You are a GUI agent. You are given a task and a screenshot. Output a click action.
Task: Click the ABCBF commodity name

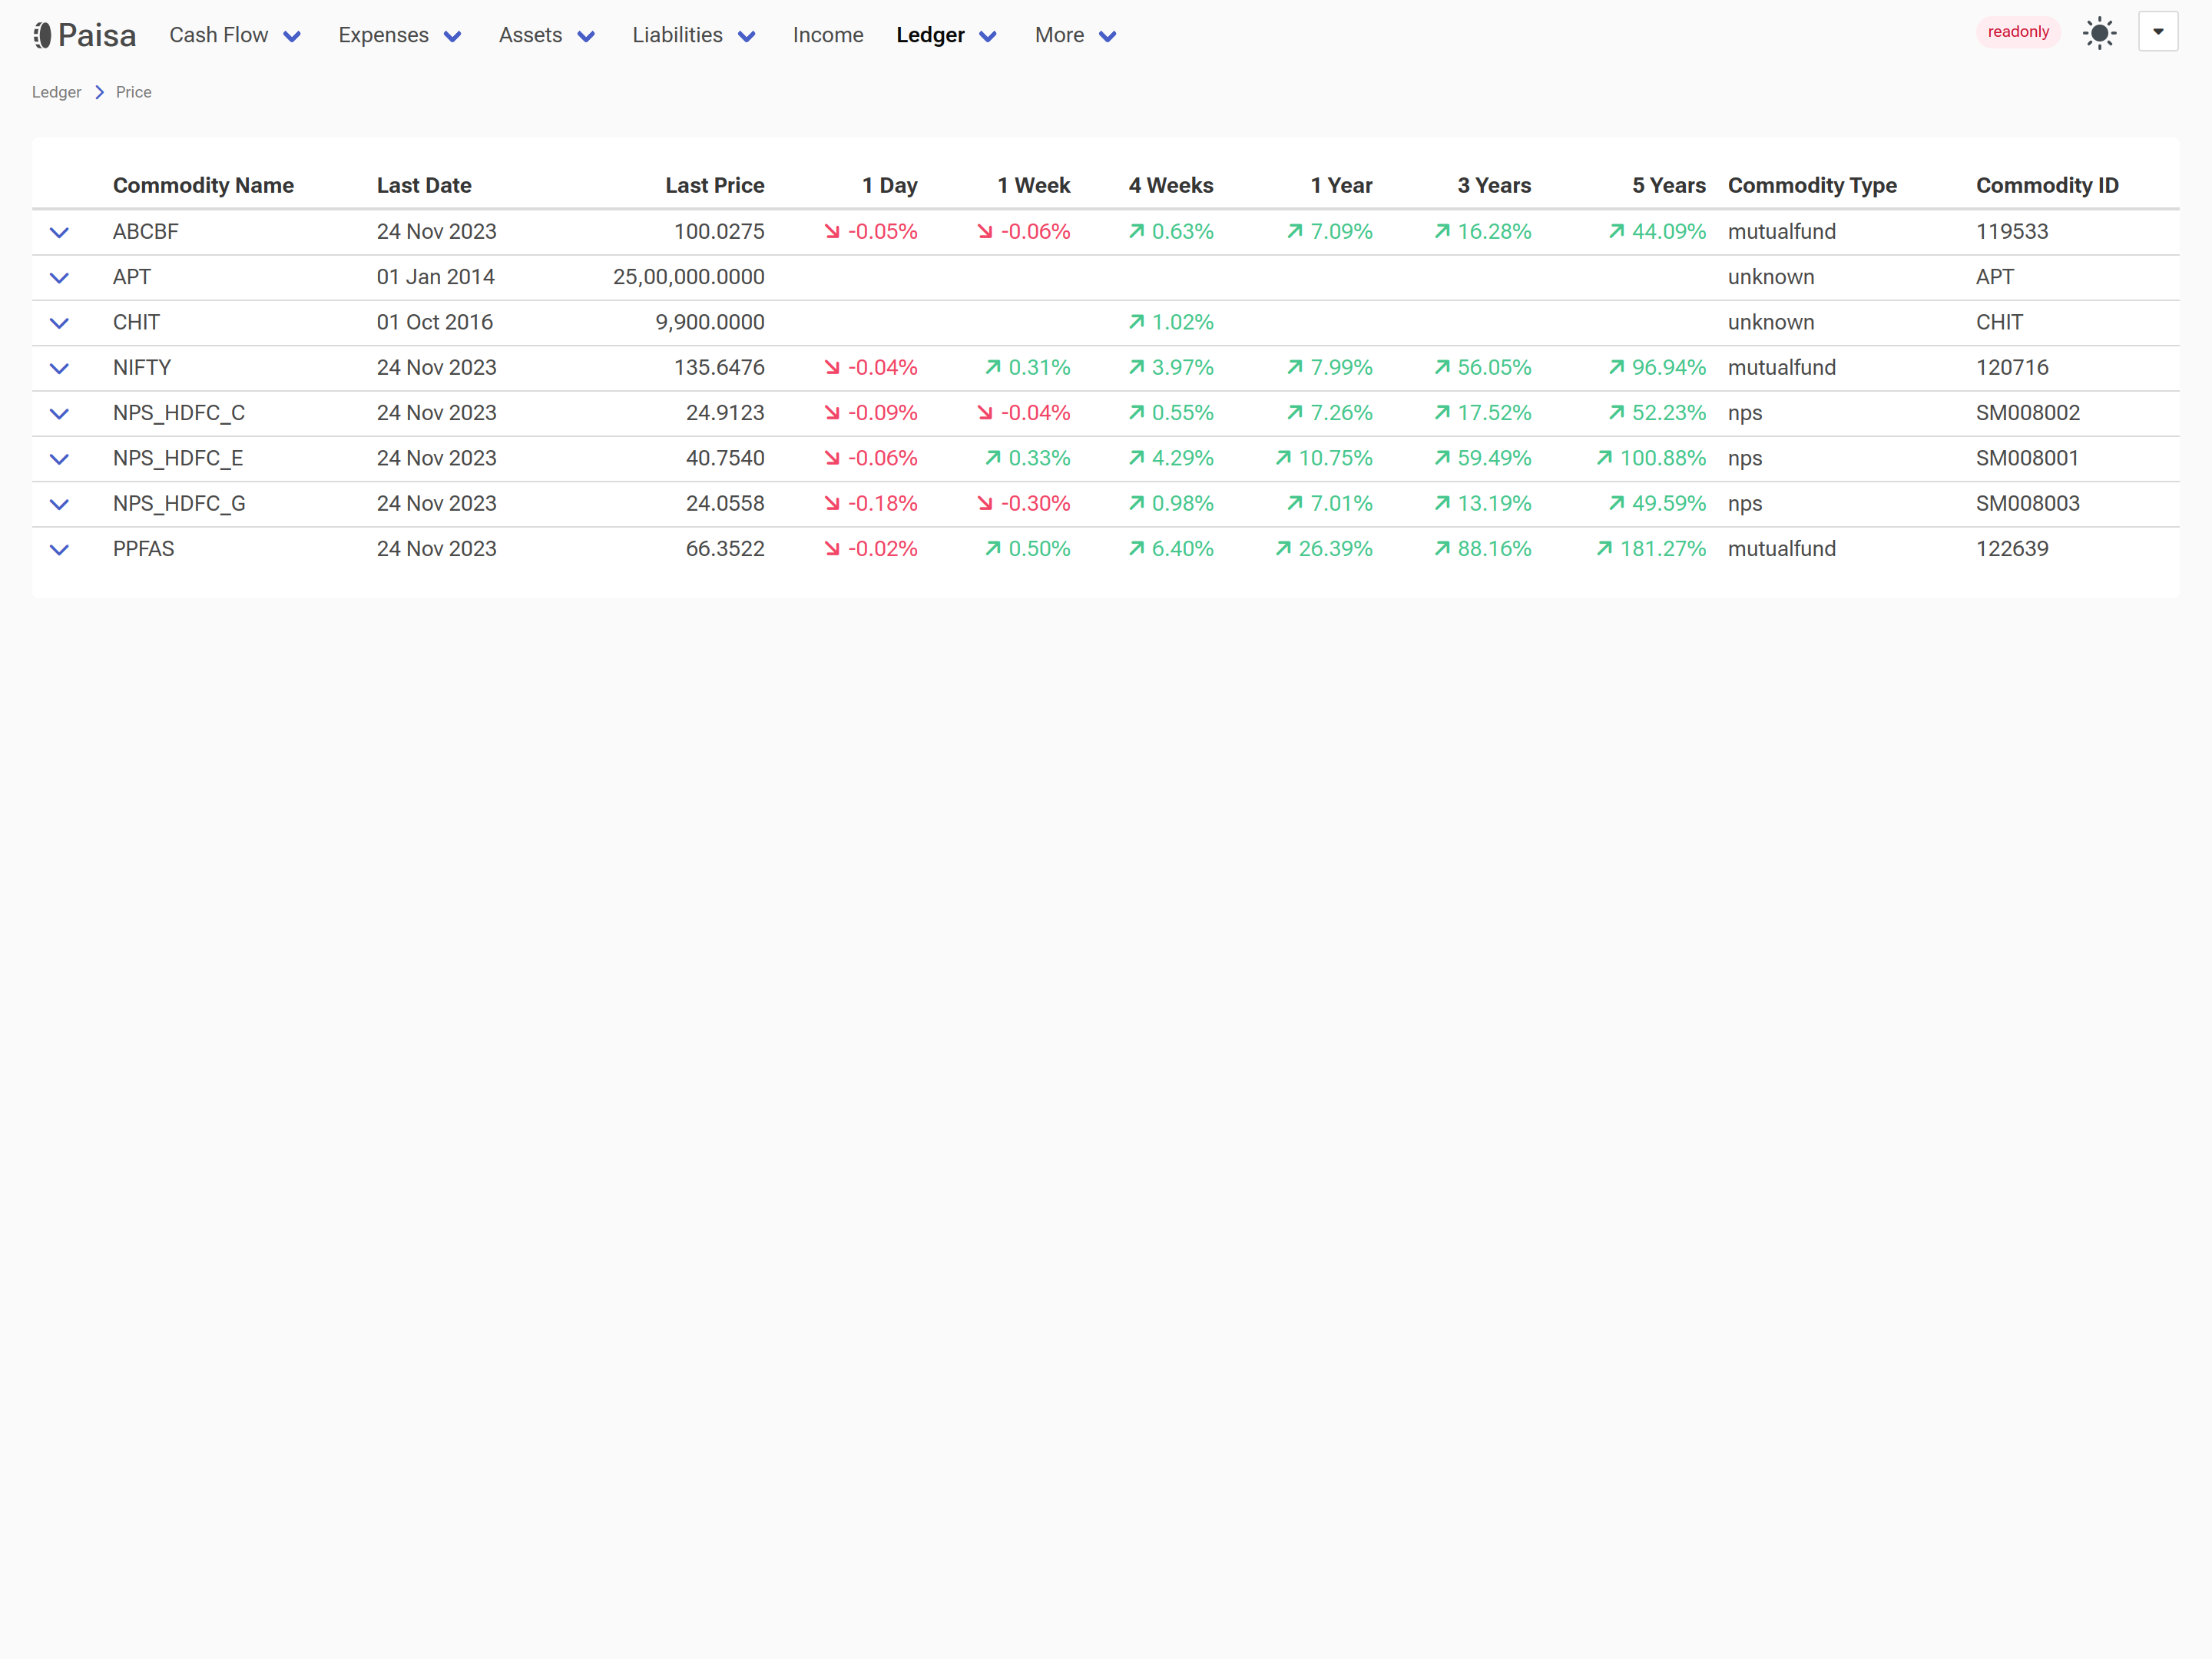[146, 231]
